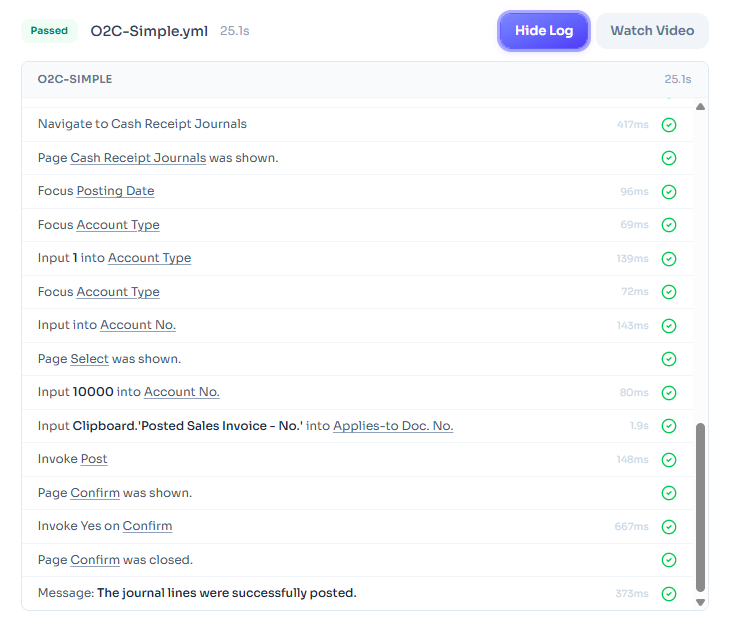Screen dimensions: 730x632
Task: Click the log scrollbar down arrow
Action: click(700, 602)
